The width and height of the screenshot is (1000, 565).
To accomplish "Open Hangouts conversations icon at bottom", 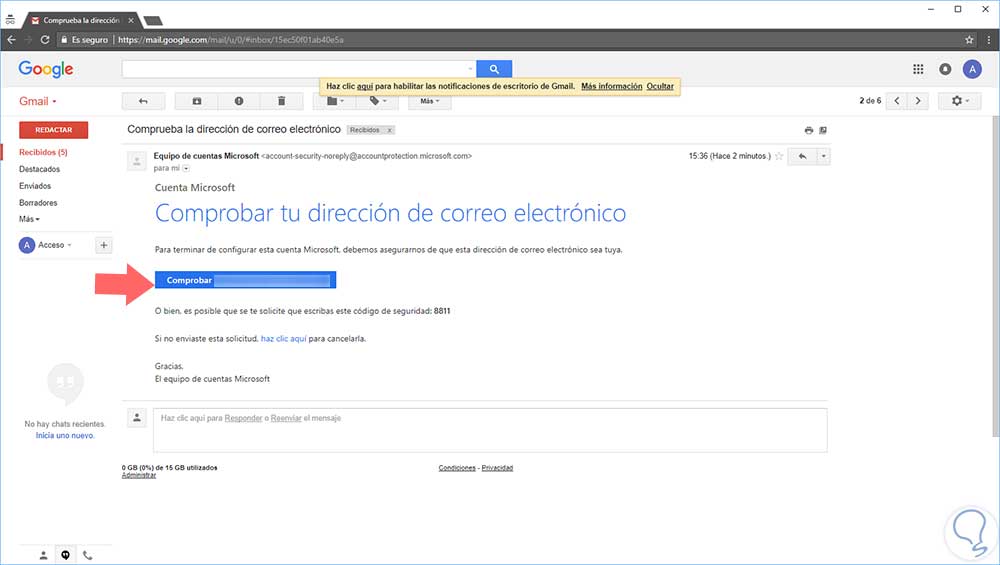I will pos(65,555).
